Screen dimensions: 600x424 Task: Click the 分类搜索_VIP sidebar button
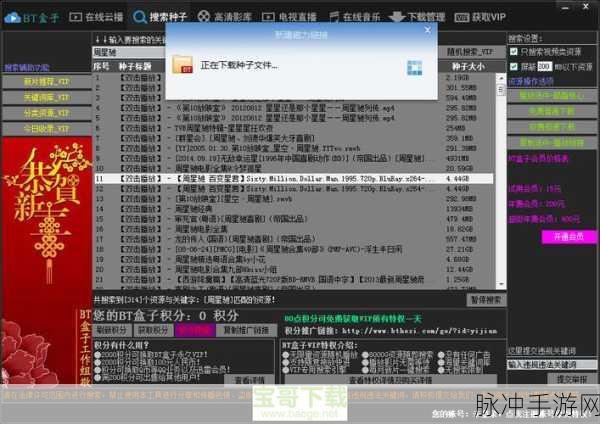(47, 113)
